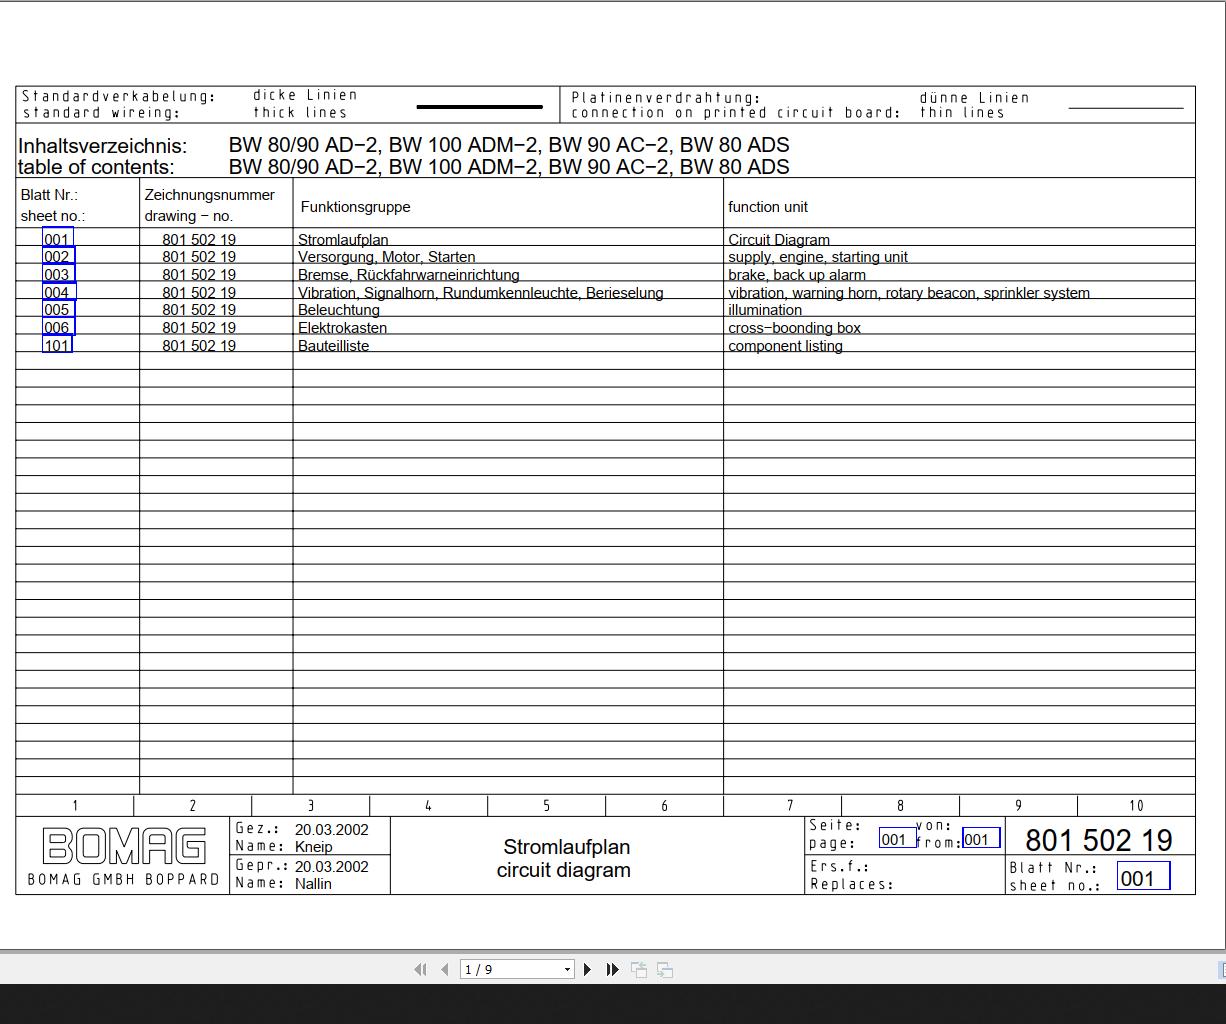Open sheet 101 component listing link
The image size is (1226, 1024).
pos(57,345)
